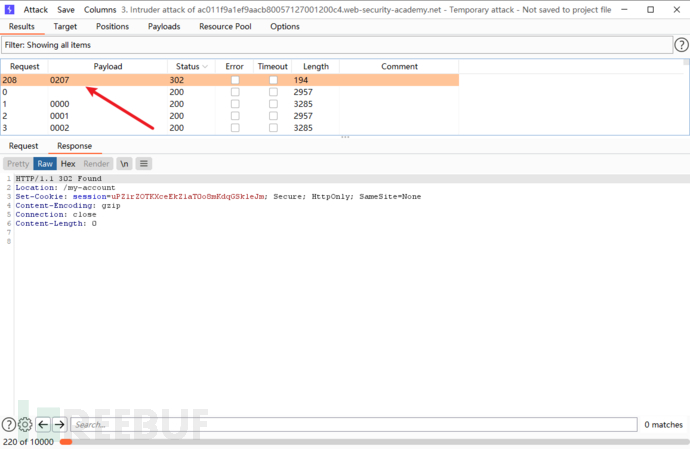Open the message editor hamburger menu
This screenshot has width=690, height=449.
coord(143,164)
